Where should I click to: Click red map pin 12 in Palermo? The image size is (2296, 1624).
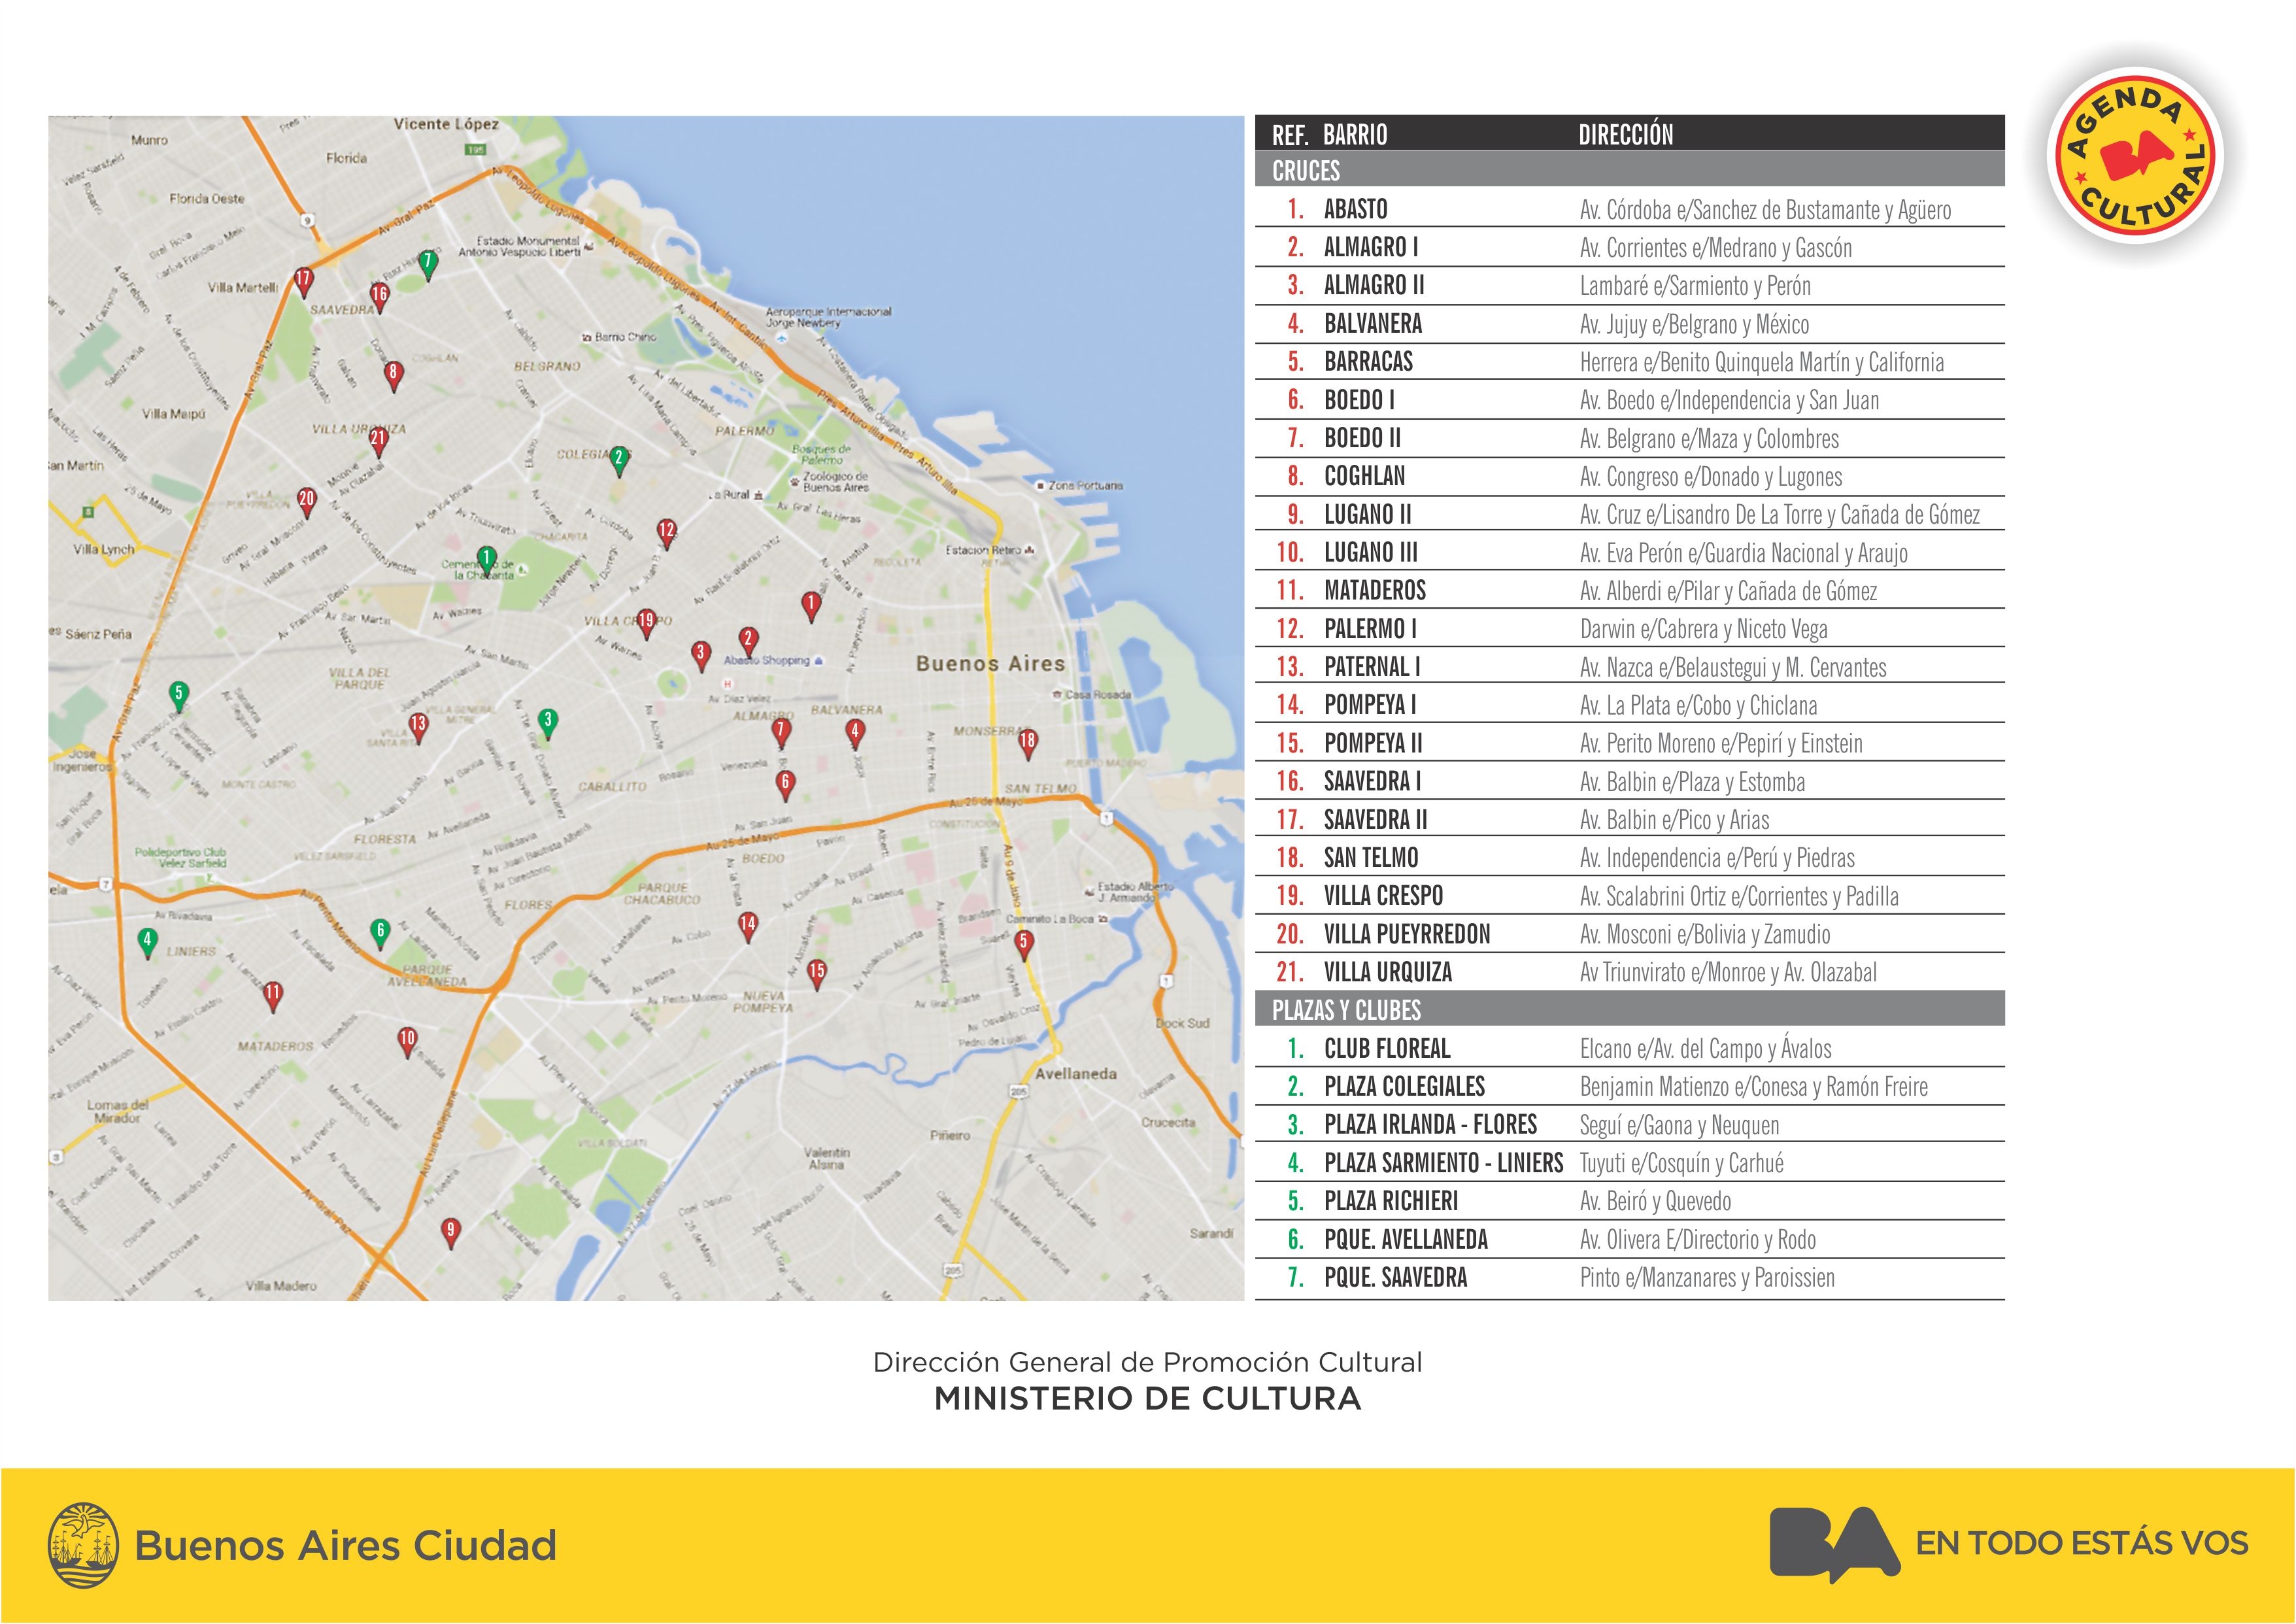pyautogui.click(x=667, y=534)
